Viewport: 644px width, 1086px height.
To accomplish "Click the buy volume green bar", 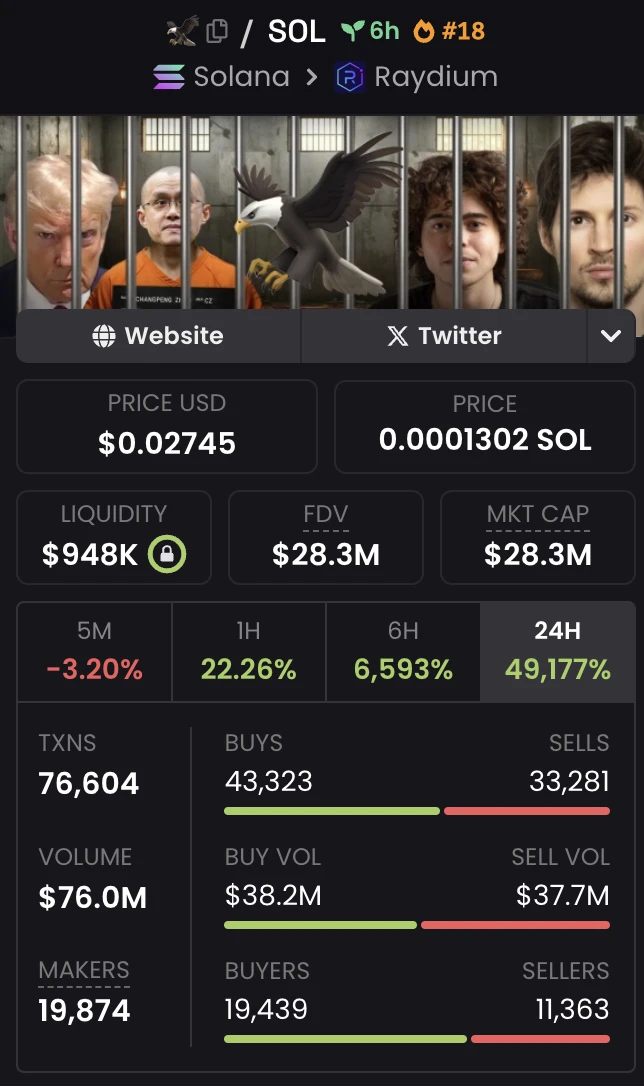I will 320,925.
